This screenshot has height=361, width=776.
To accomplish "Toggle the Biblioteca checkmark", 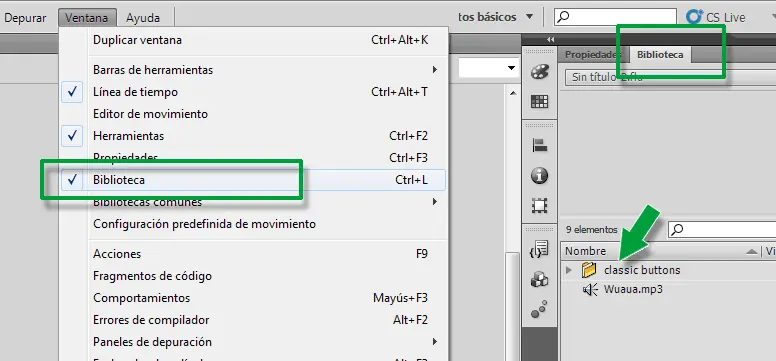I will coord(72,180).
